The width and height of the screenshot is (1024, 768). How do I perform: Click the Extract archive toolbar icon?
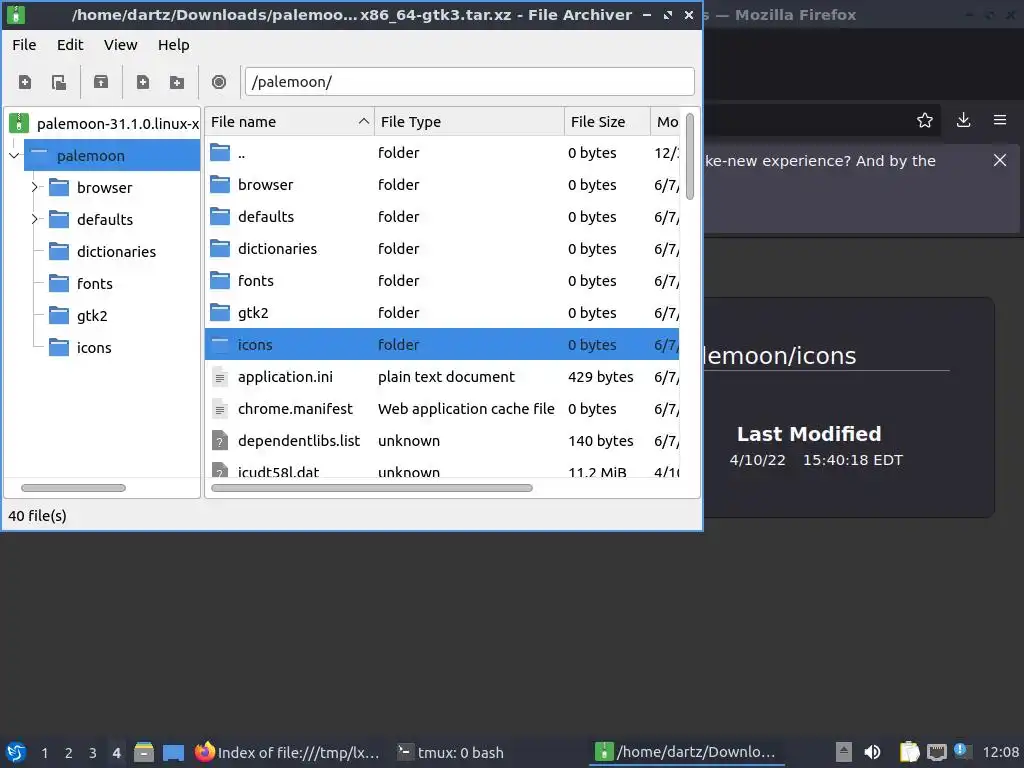coord(101,82)
